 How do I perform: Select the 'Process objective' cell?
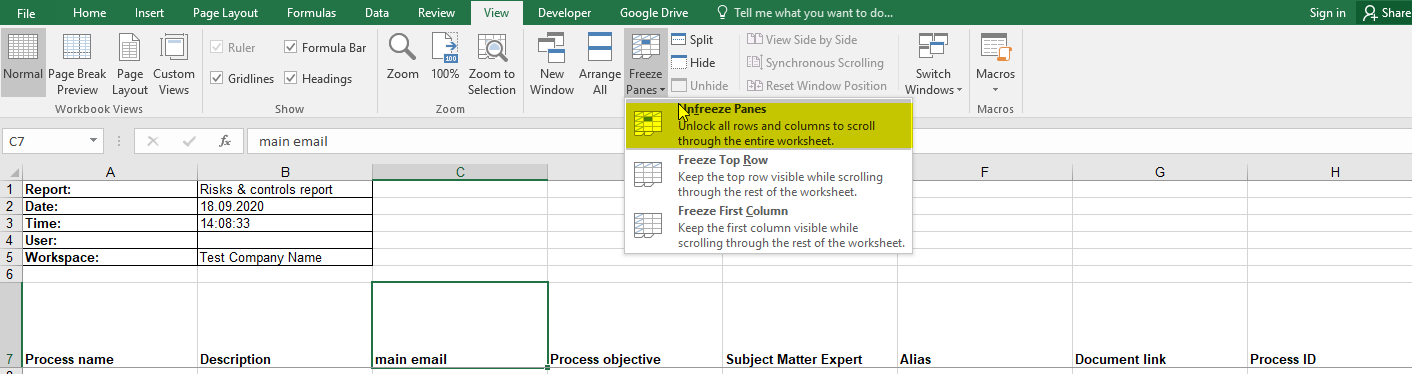[635, 325]
